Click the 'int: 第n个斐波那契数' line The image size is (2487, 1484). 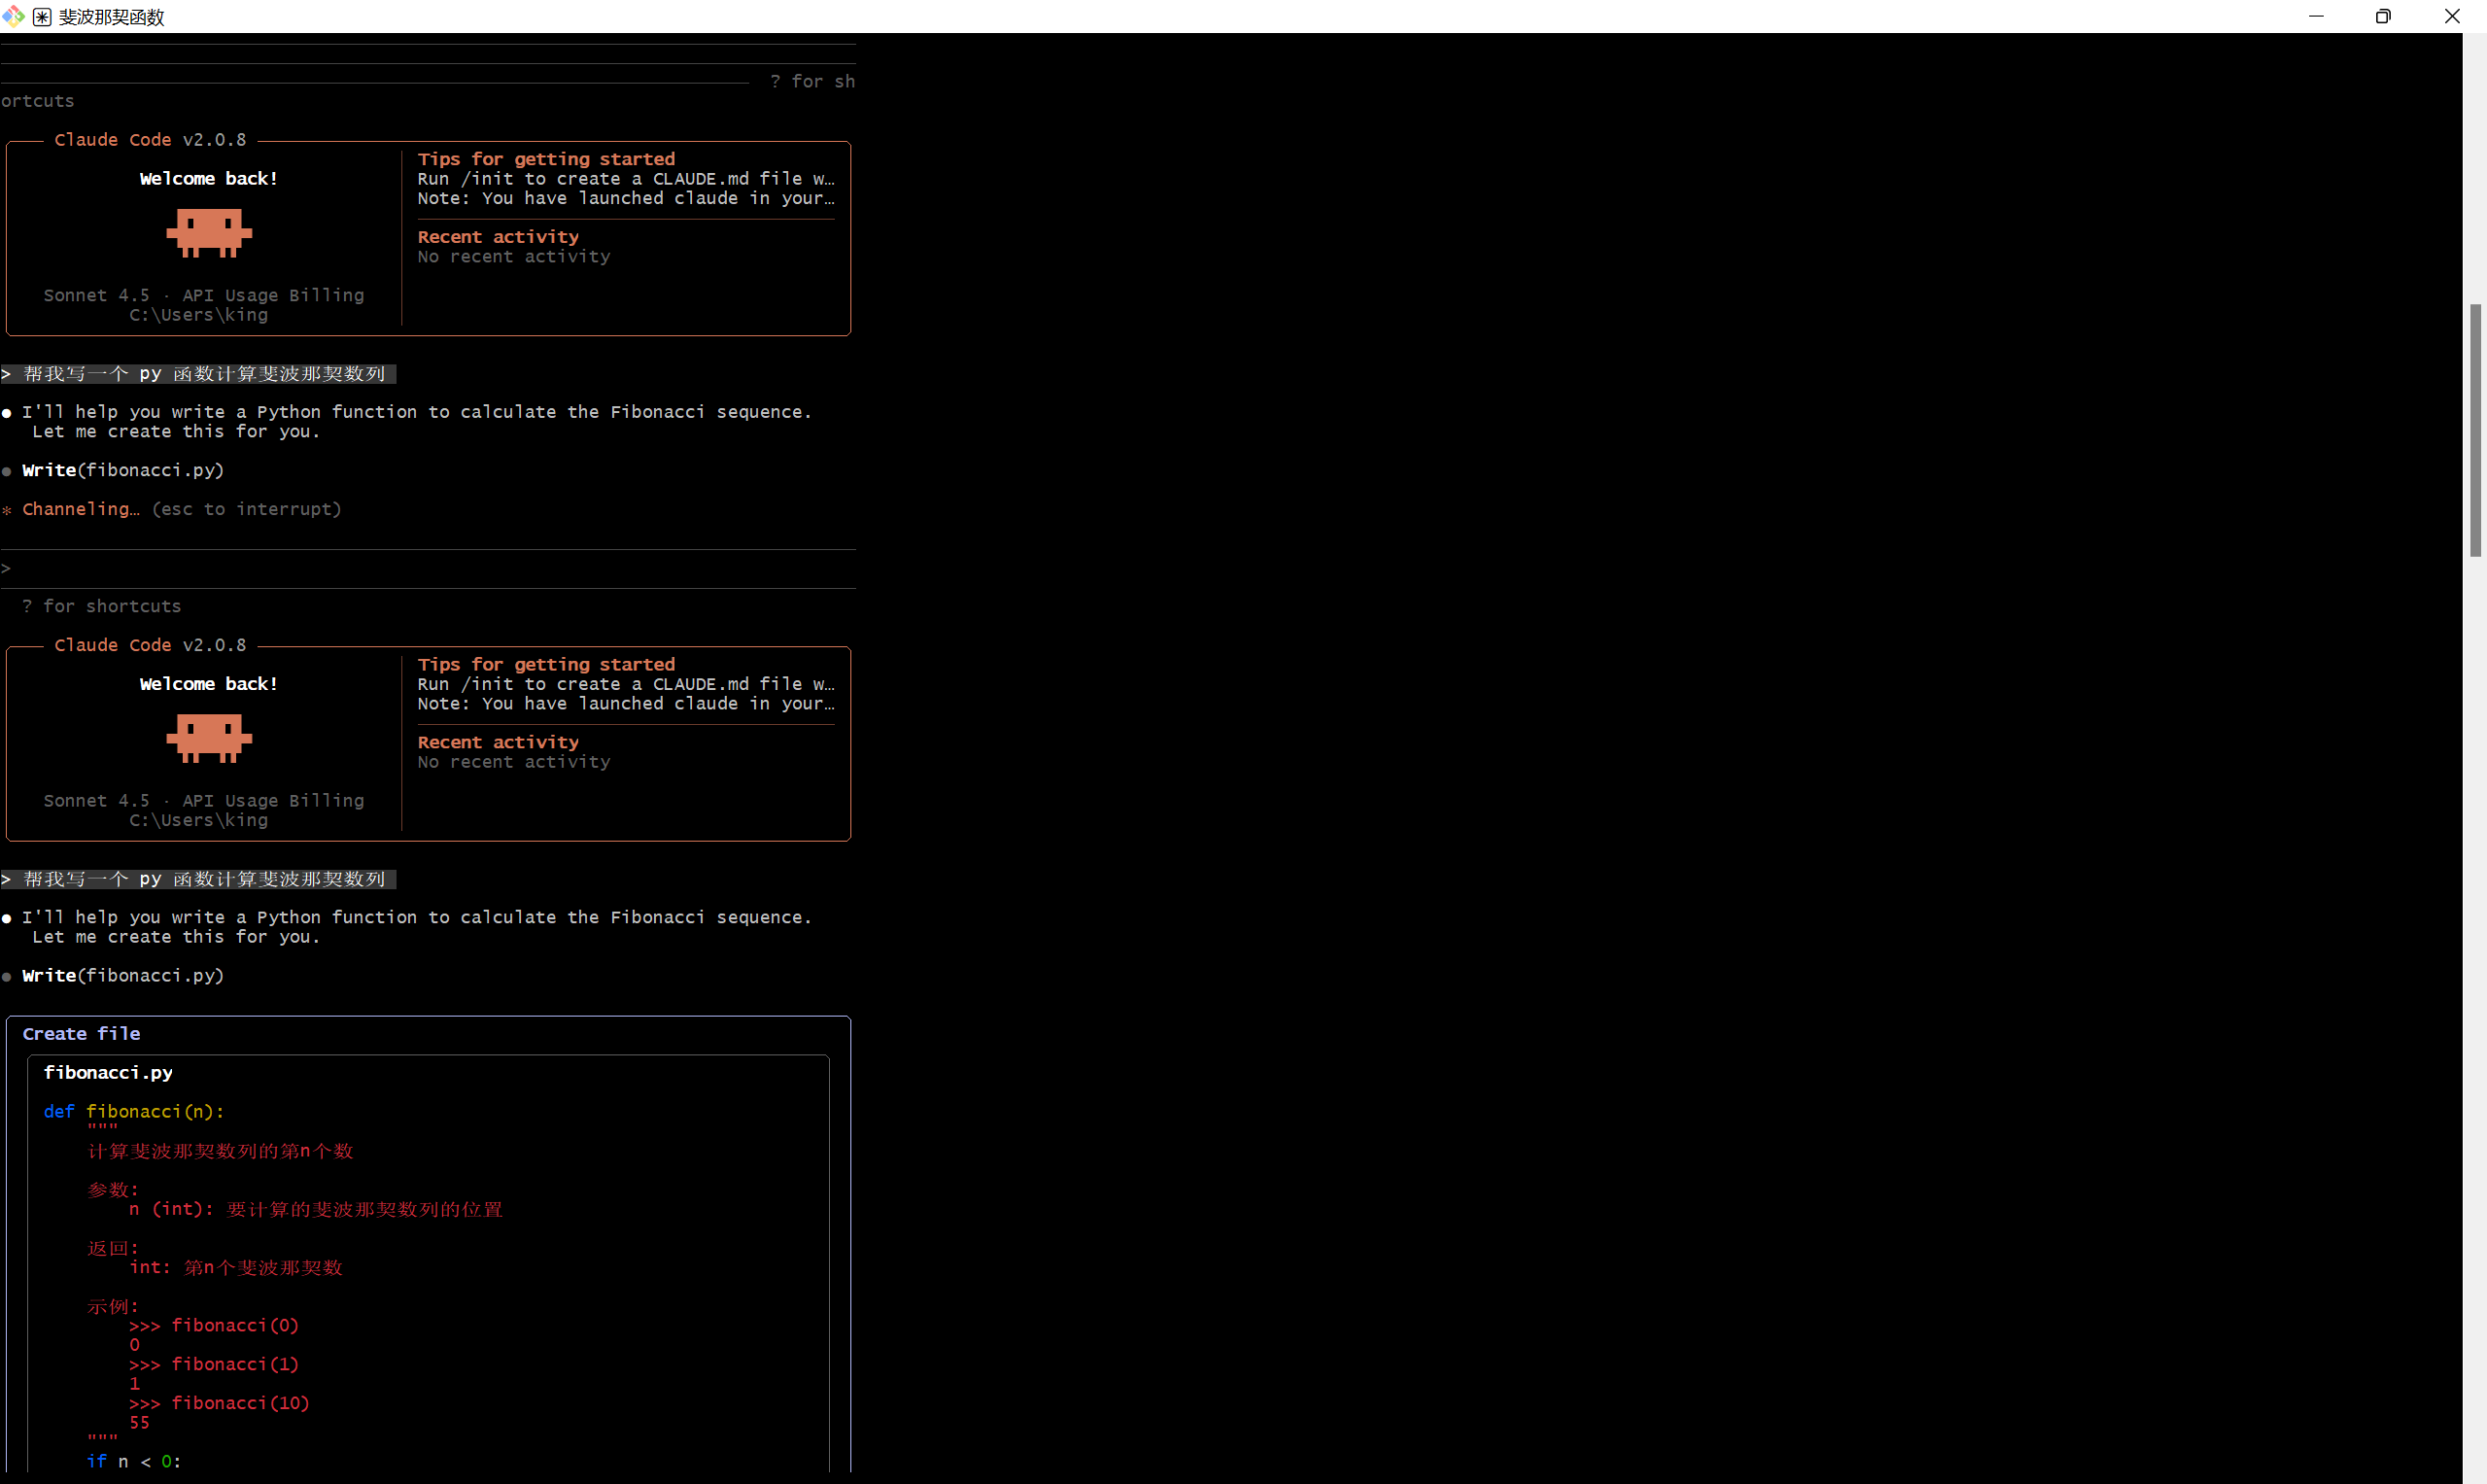tap(236, 1267)
